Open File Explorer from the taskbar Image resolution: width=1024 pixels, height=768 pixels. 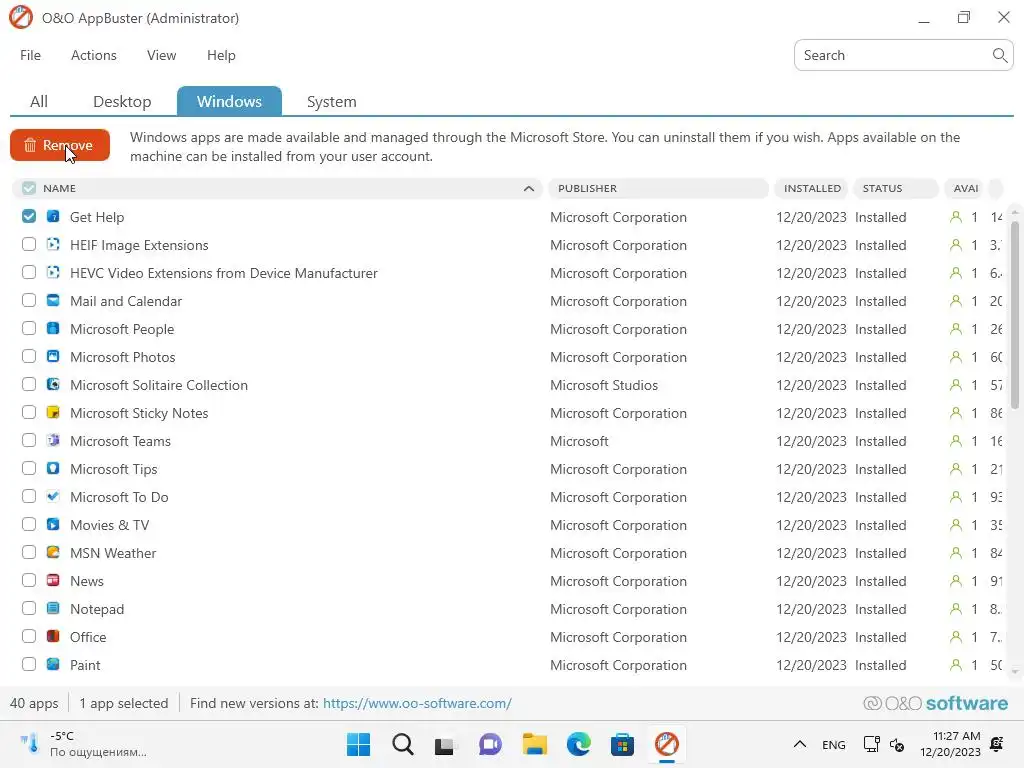coord(534,744)
